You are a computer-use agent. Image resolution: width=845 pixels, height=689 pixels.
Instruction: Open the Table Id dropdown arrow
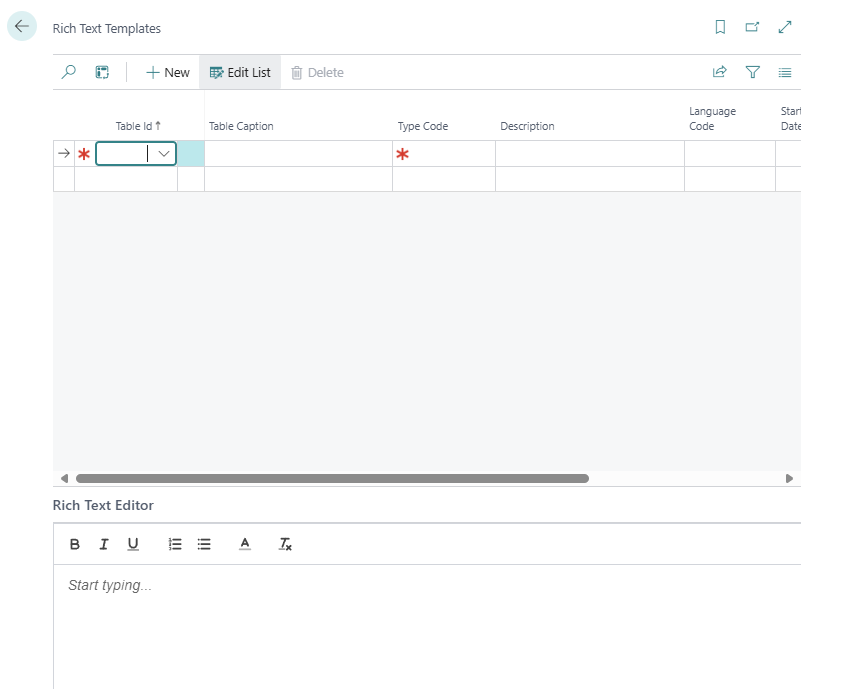click(164, 154)
